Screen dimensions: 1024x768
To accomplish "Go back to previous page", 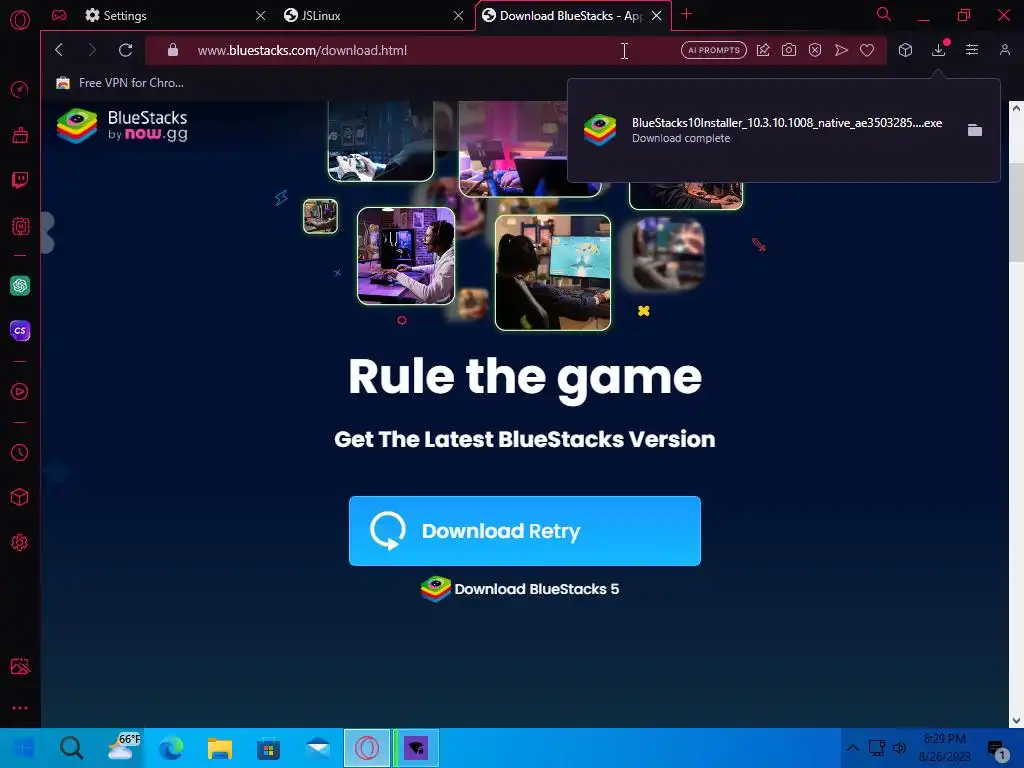I will point(59,50).
